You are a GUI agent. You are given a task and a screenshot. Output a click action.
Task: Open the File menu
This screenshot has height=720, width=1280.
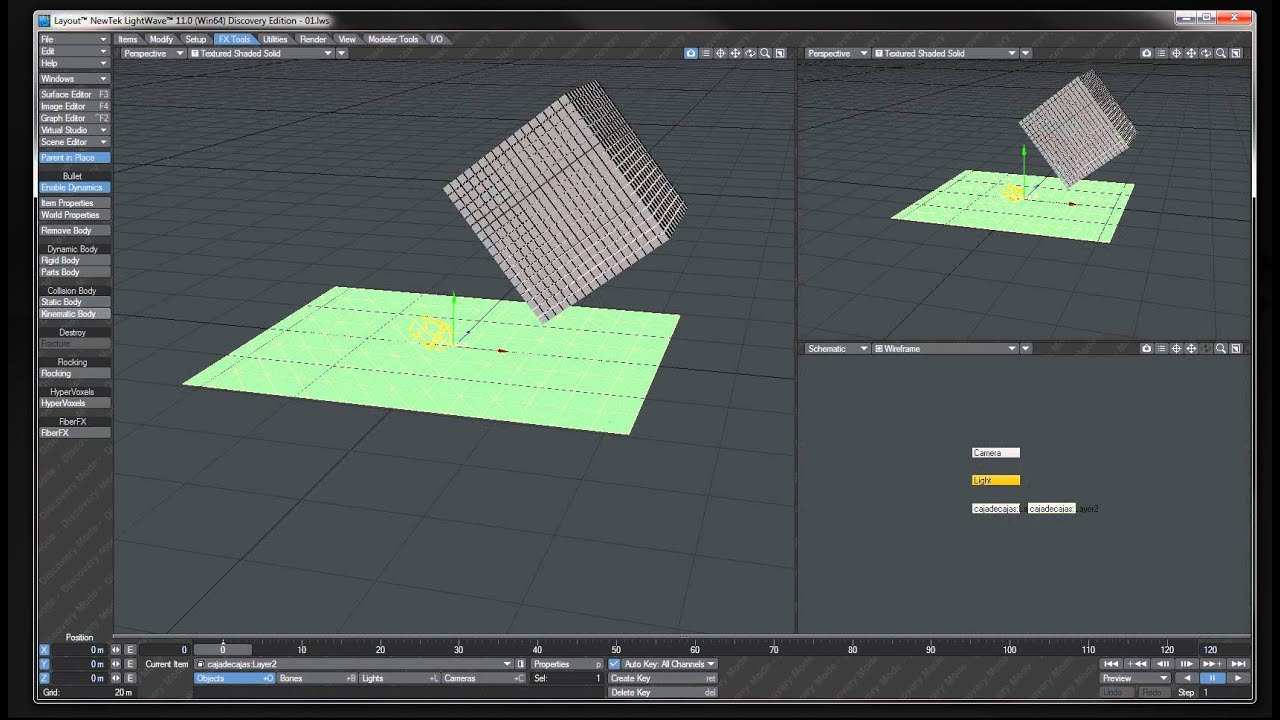click(74, 39)
